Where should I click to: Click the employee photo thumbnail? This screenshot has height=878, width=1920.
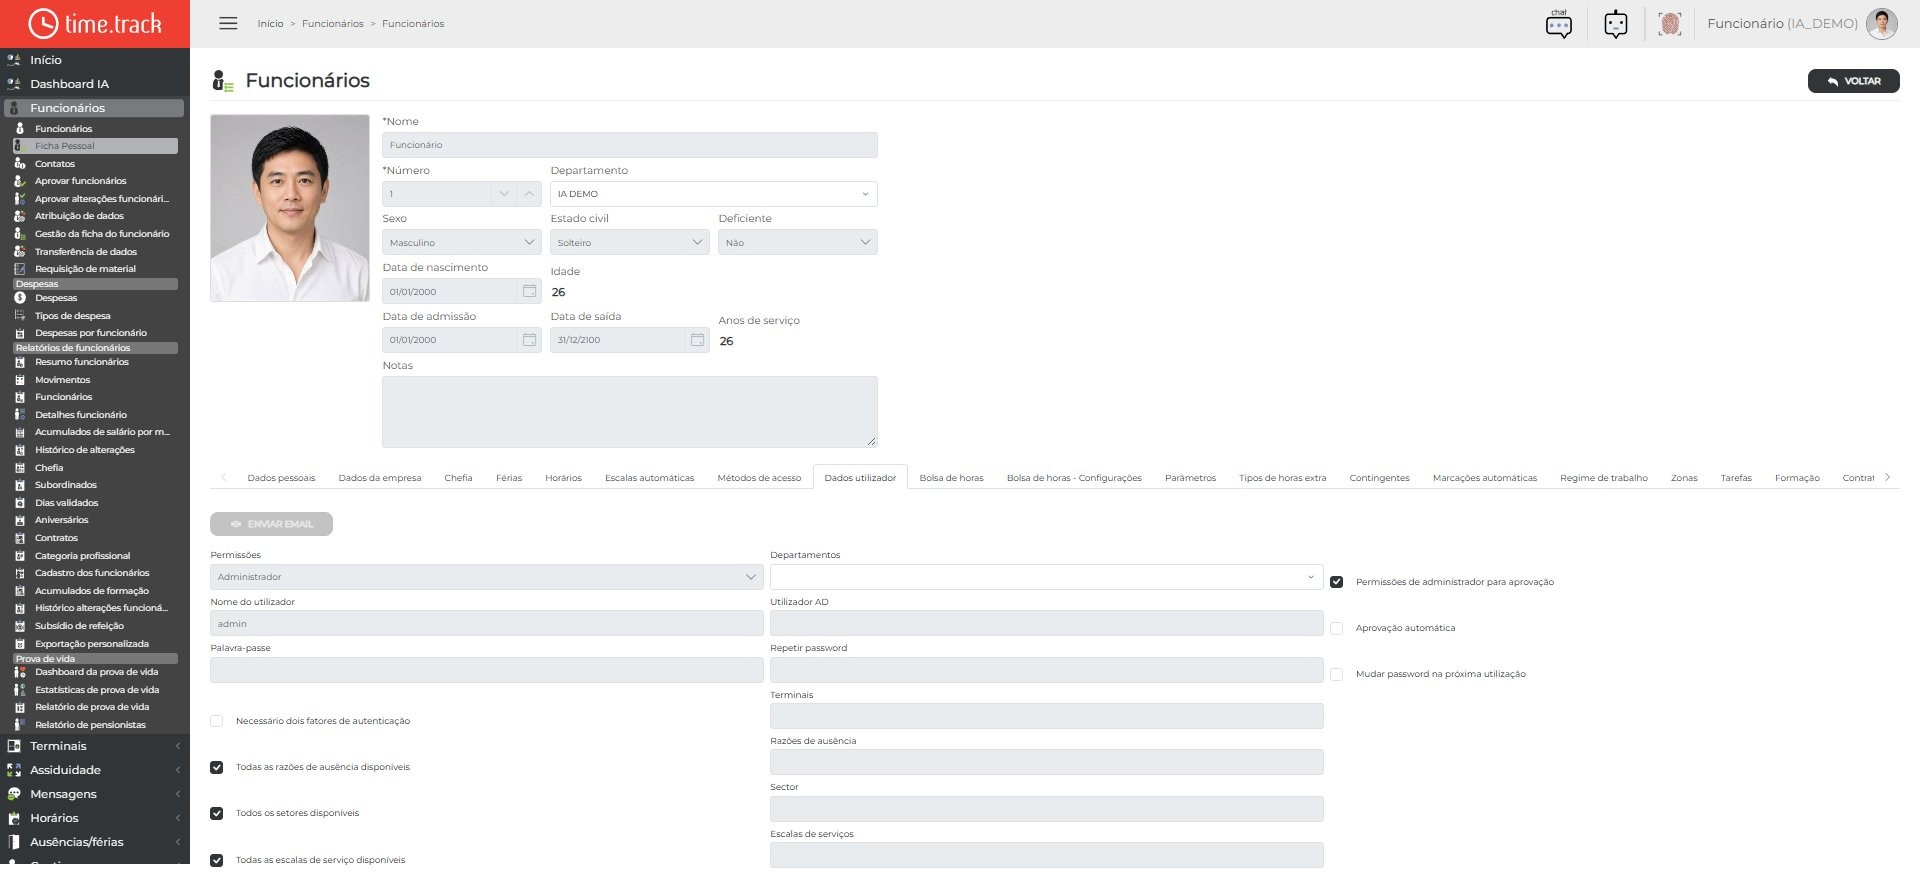(290, 208)
